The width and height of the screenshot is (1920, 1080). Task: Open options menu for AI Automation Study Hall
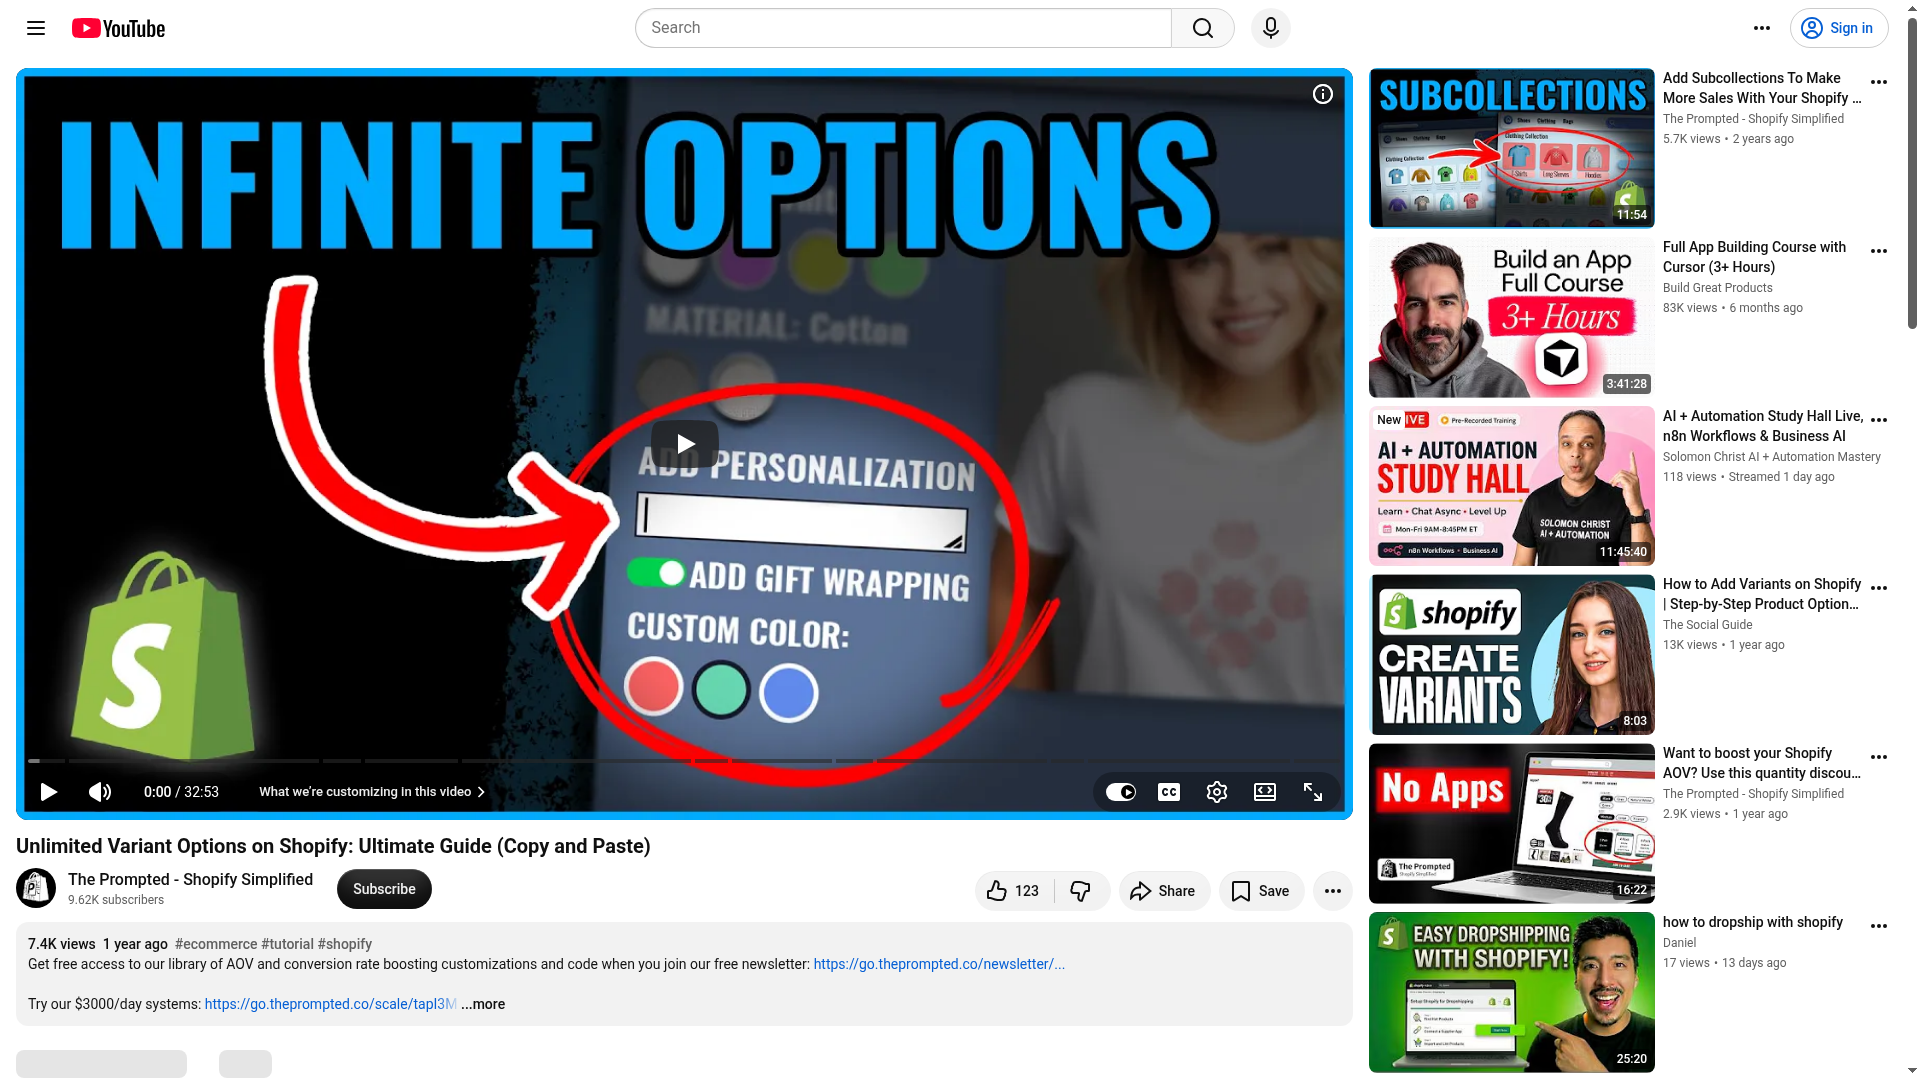point(1879,420)
